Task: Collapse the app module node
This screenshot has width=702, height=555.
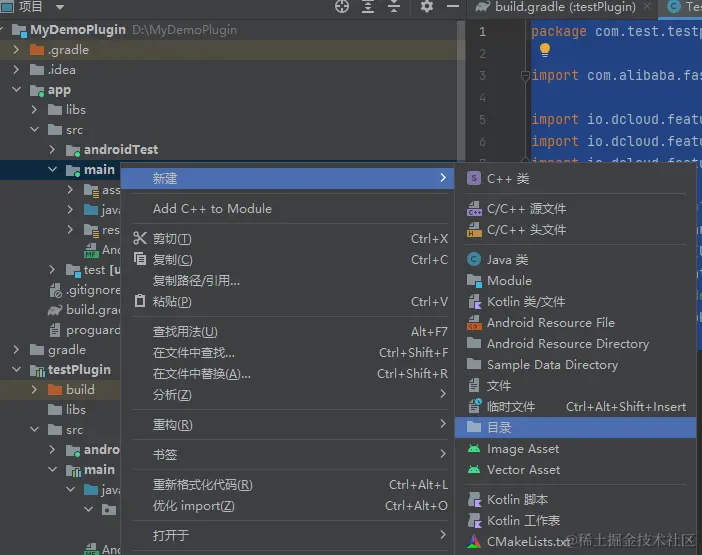Action: (17, 90)
